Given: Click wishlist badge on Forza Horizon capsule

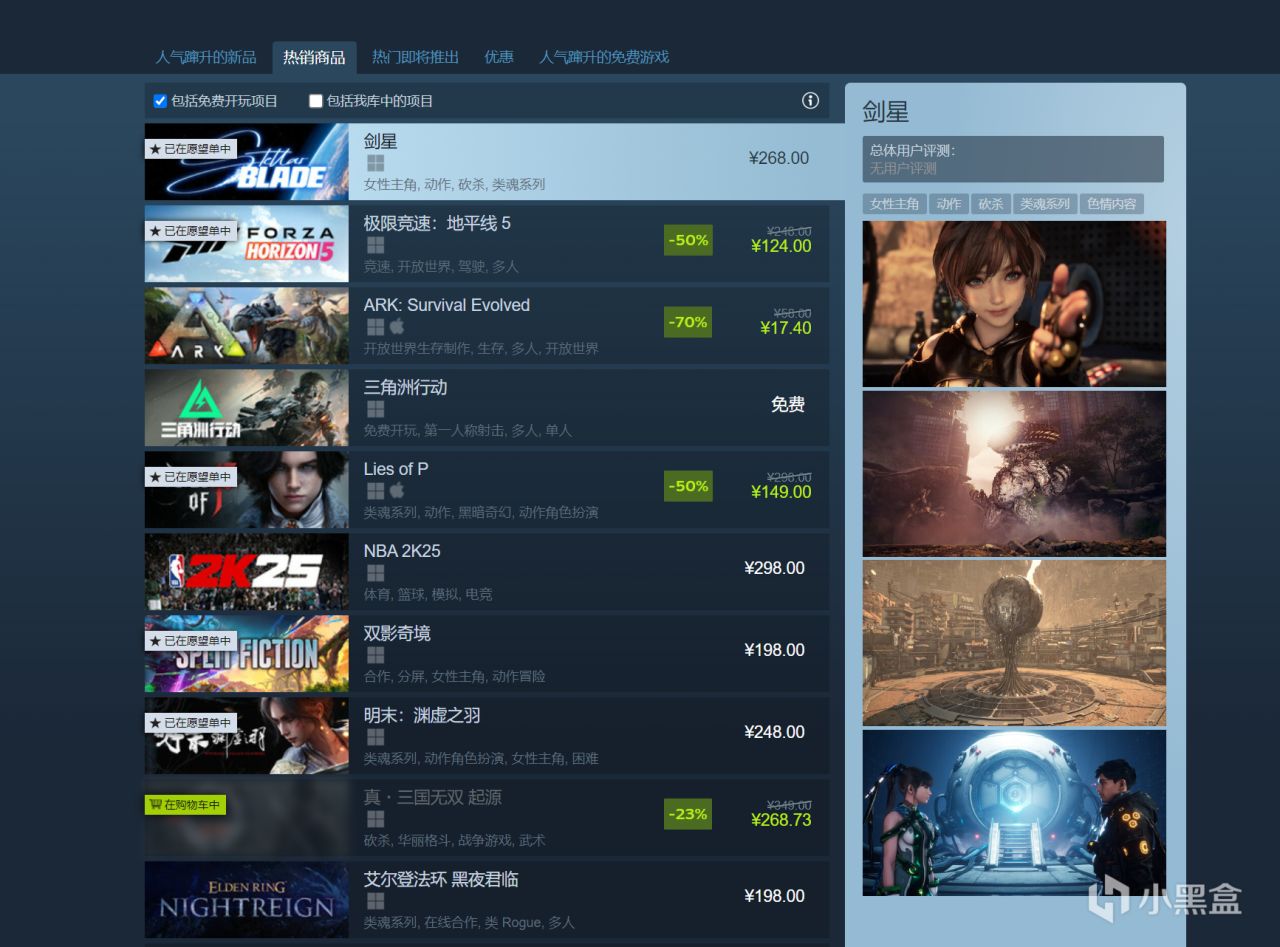Looking at the screenshot, I should 191,231.
